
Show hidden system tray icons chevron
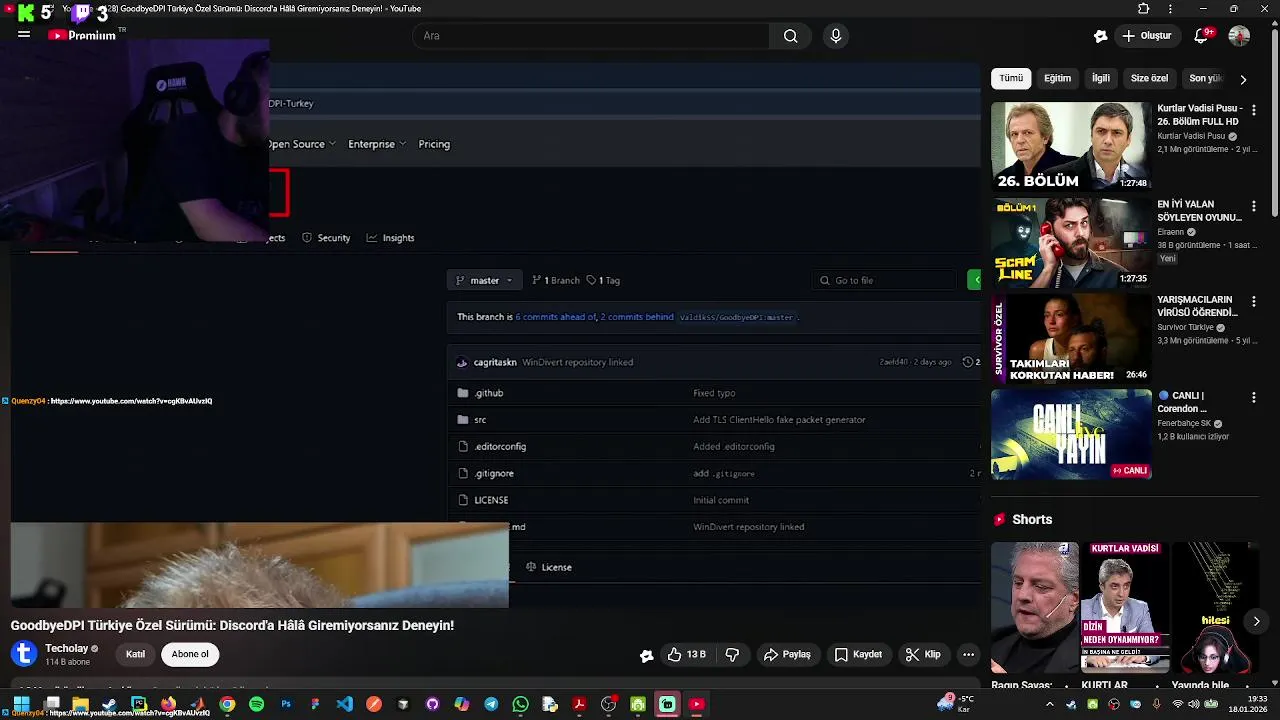pos(1049,704)
